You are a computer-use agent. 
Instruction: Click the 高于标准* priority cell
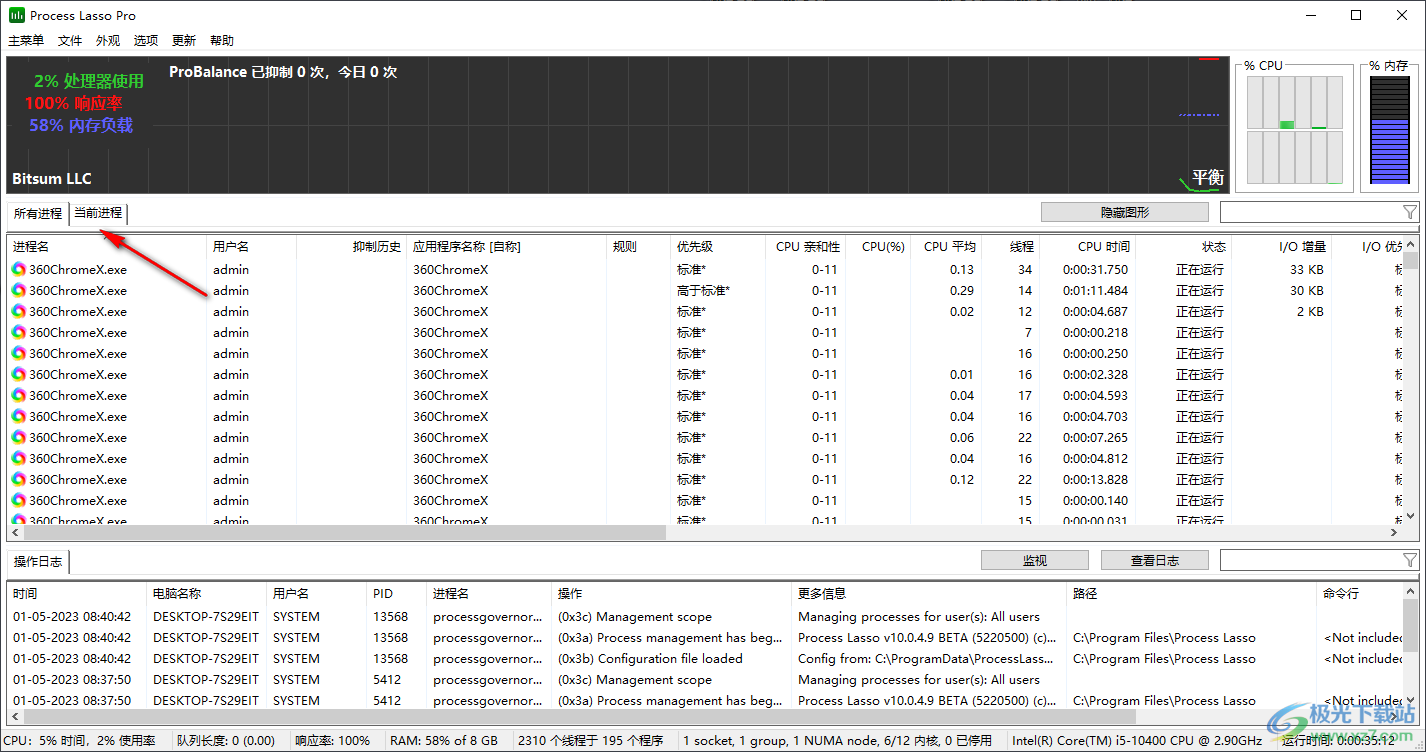click(704, 290)
